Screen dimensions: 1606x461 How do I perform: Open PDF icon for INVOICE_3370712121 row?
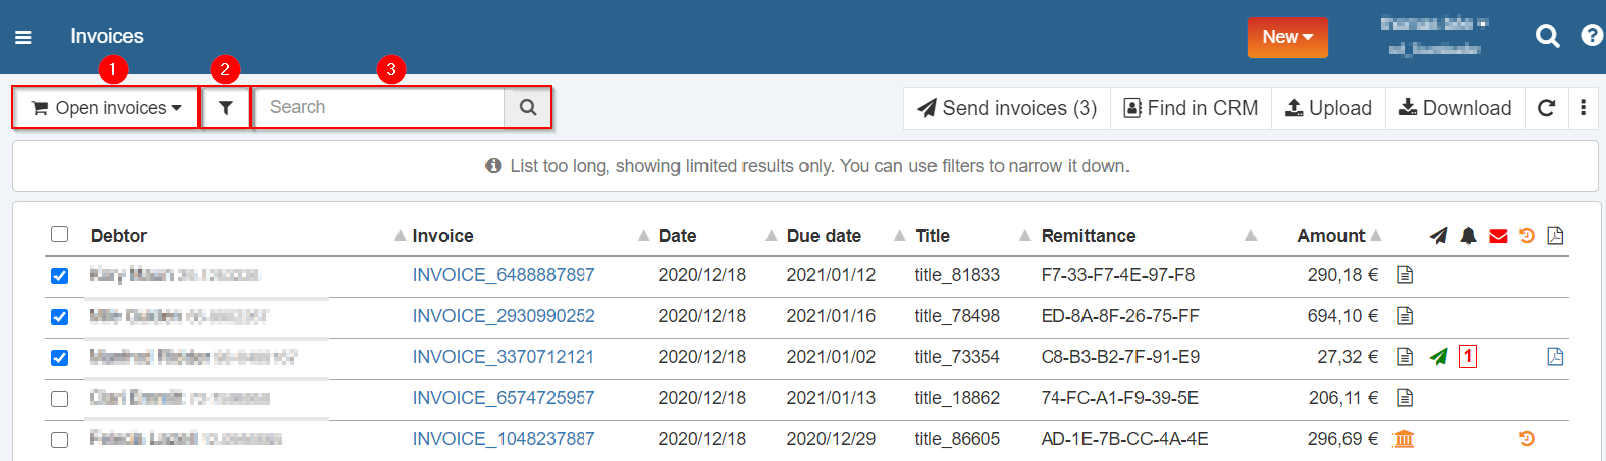pos(1555,357)
